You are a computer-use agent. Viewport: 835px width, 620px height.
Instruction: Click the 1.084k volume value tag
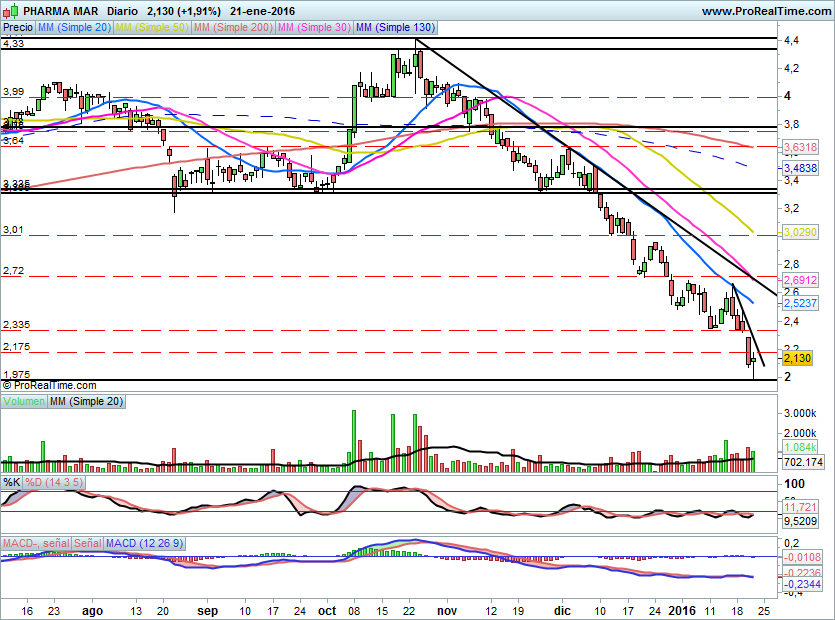point(800,447)
